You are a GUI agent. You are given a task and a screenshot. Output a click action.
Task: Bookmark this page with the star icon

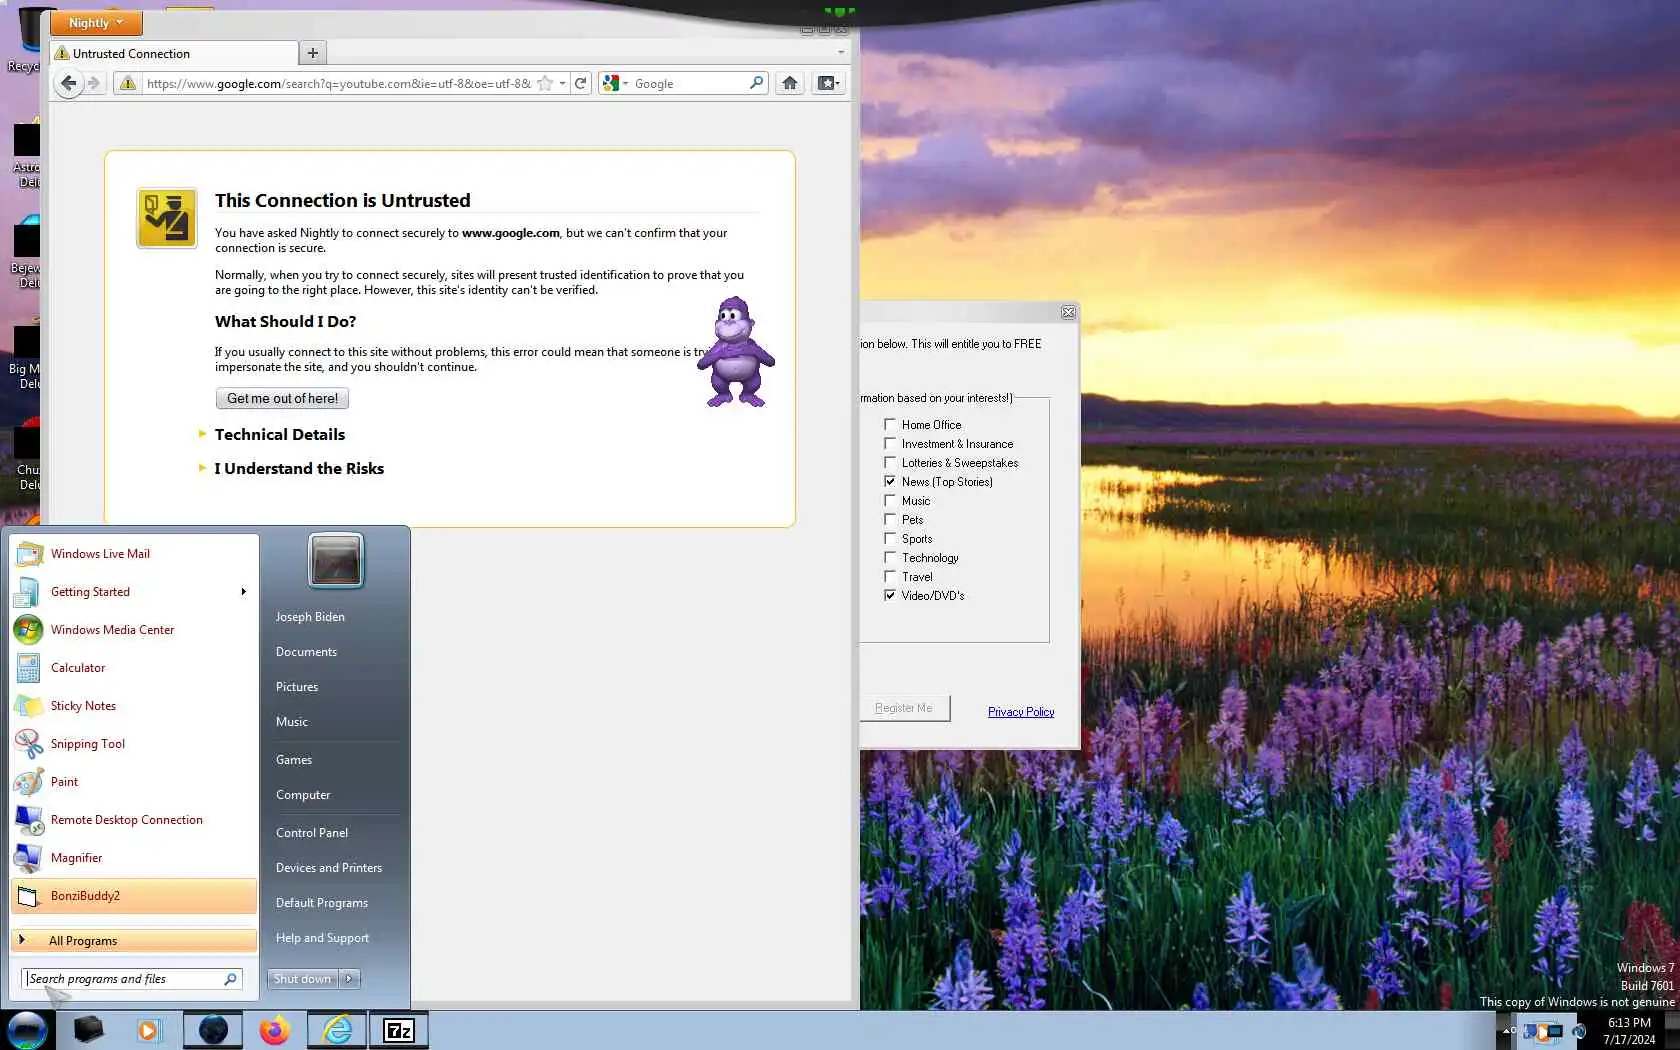545,83
